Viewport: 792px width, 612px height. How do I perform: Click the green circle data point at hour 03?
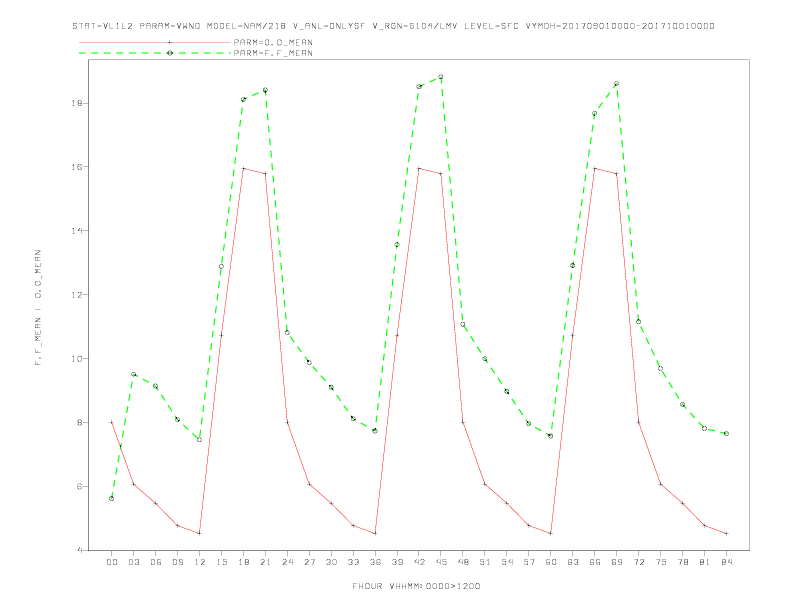tap(134, 374)
